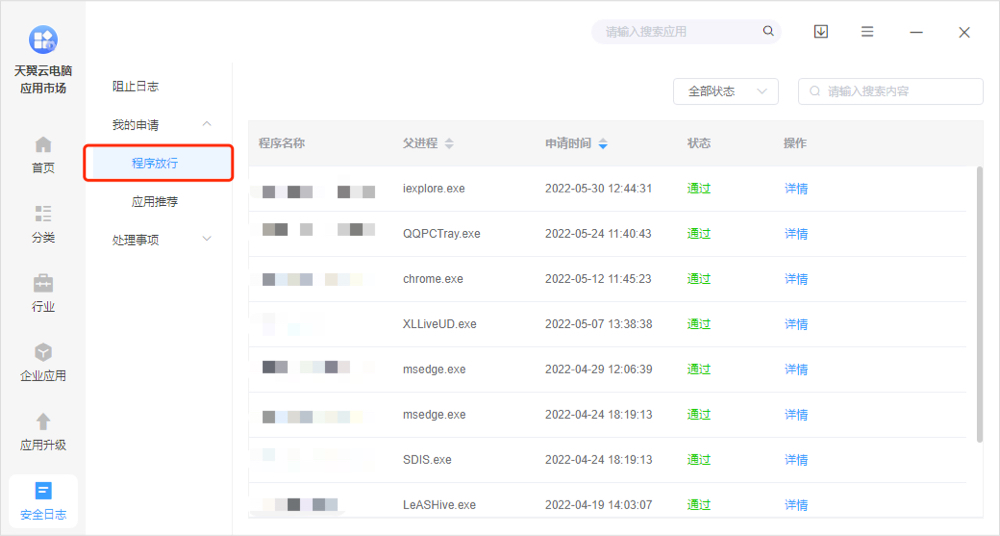This screenshot has height=536, width=1000.
Task: Open the 阻止日志 menu item
Action: click(135, 86)
